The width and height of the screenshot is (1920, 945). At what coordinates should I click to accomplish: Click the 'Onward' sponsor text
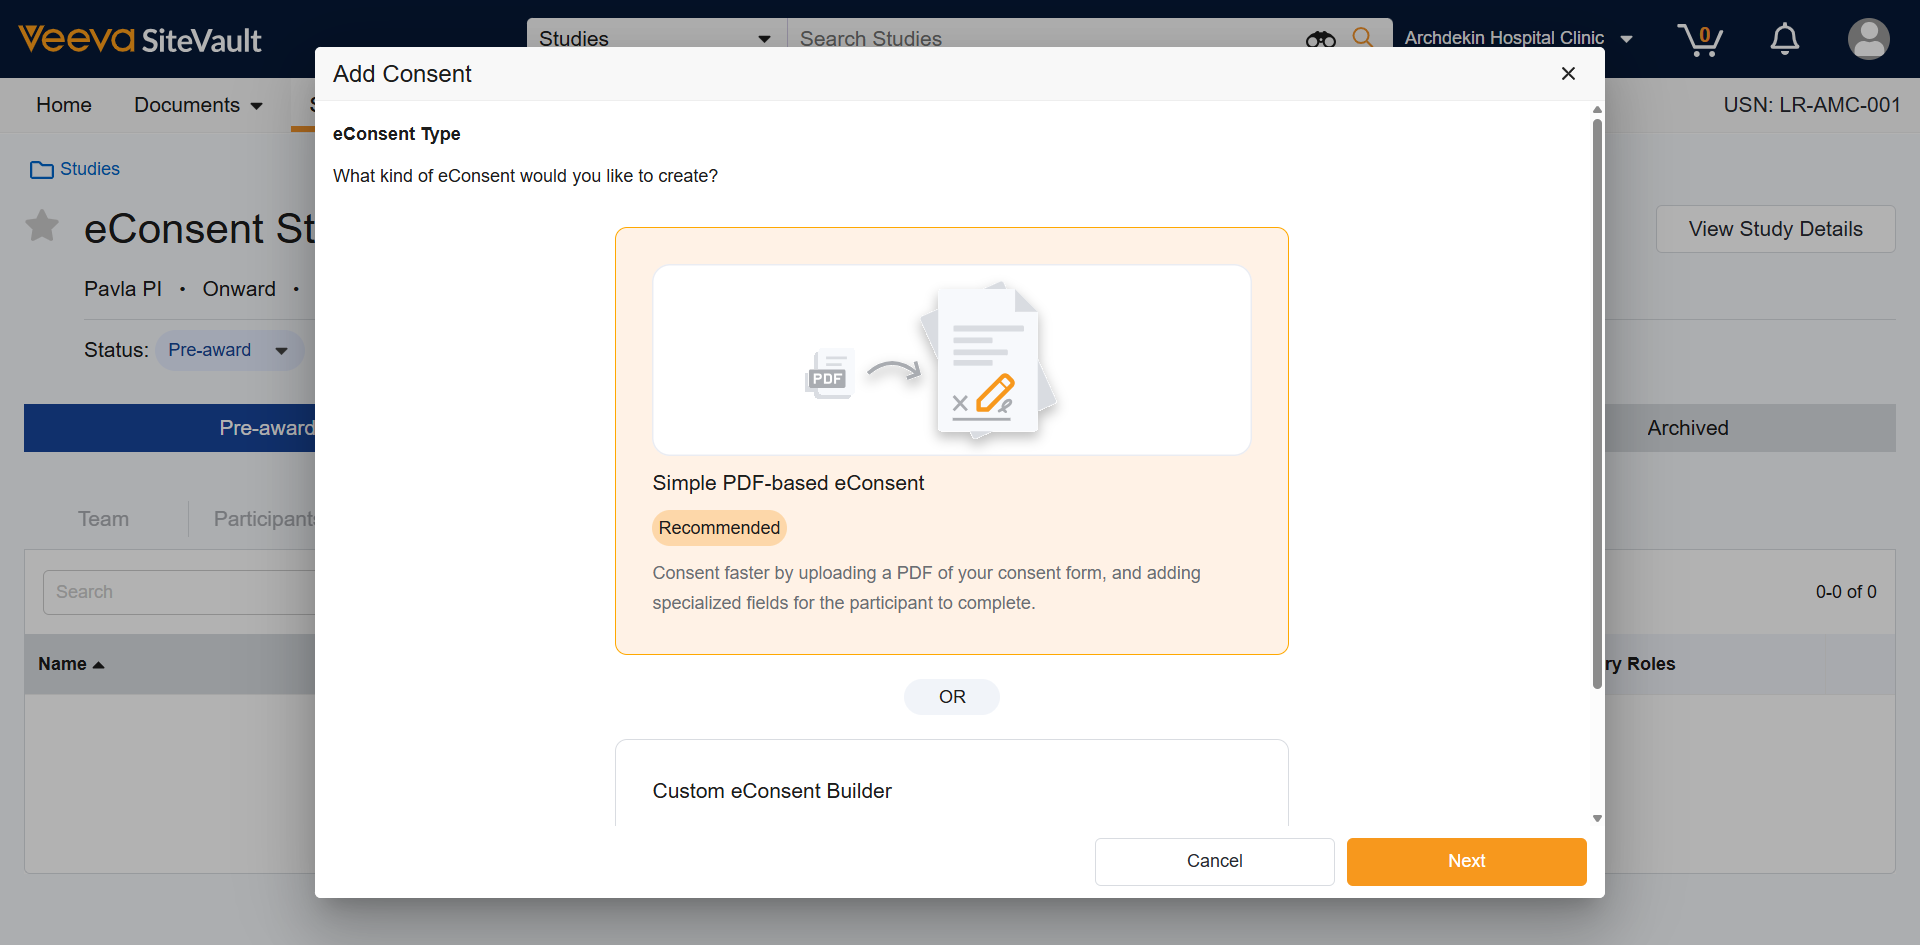(239, 289)
